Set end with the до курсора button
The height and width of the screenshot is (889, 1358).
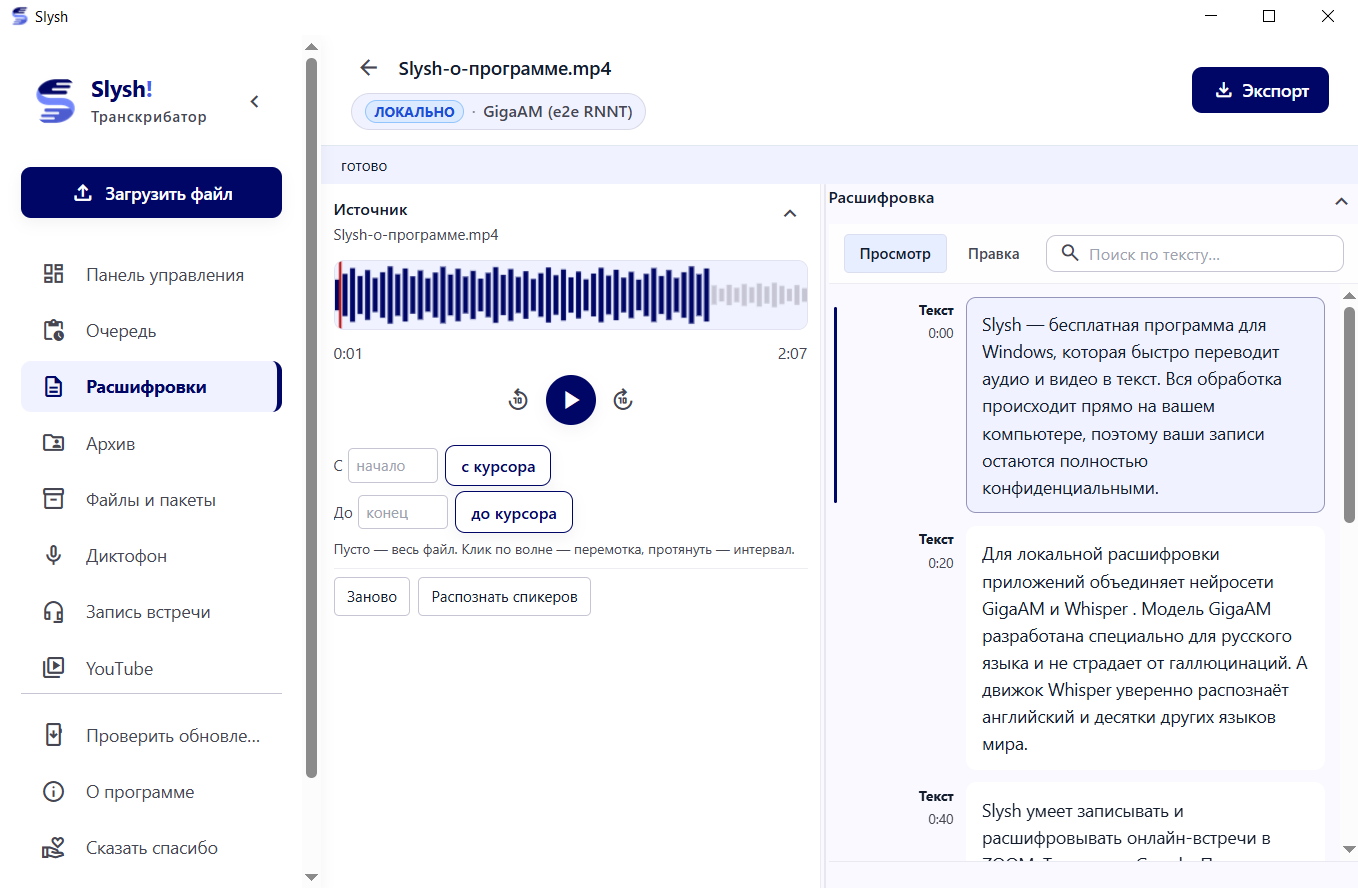point(514,513)
